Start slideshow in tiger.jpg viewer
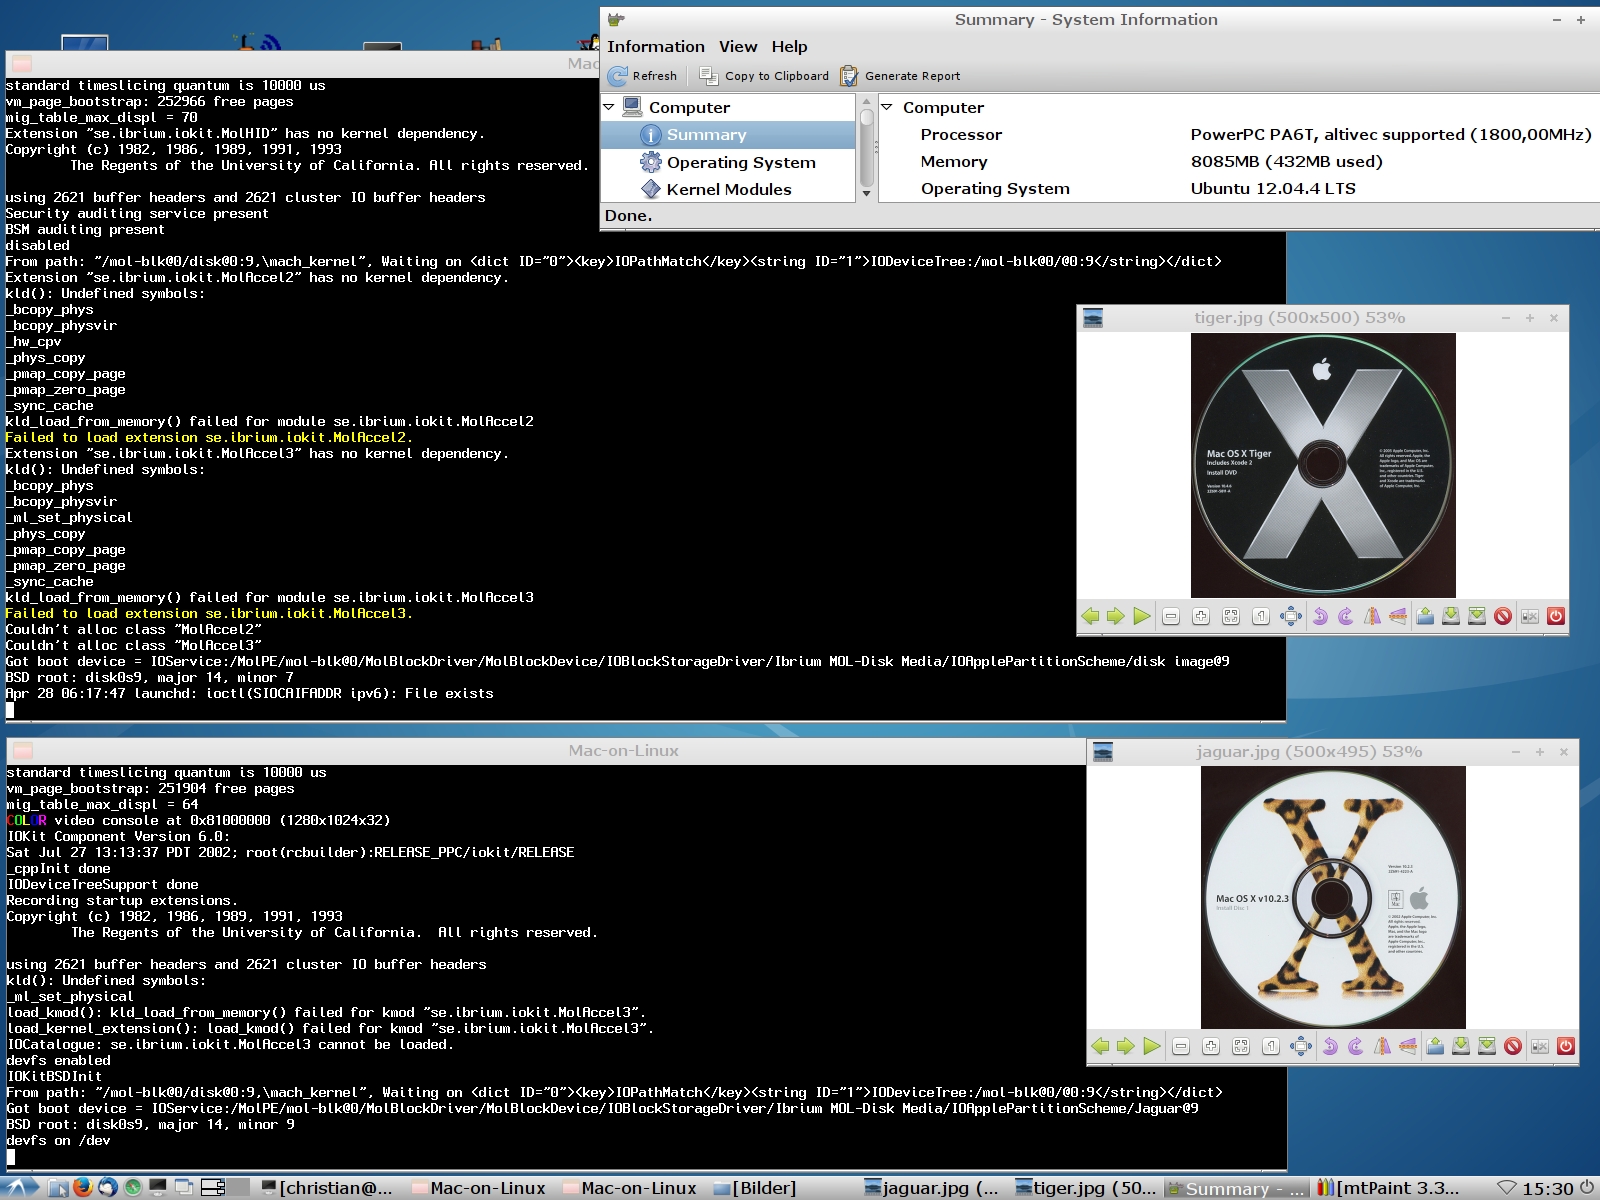 [x=1142, y=617]
